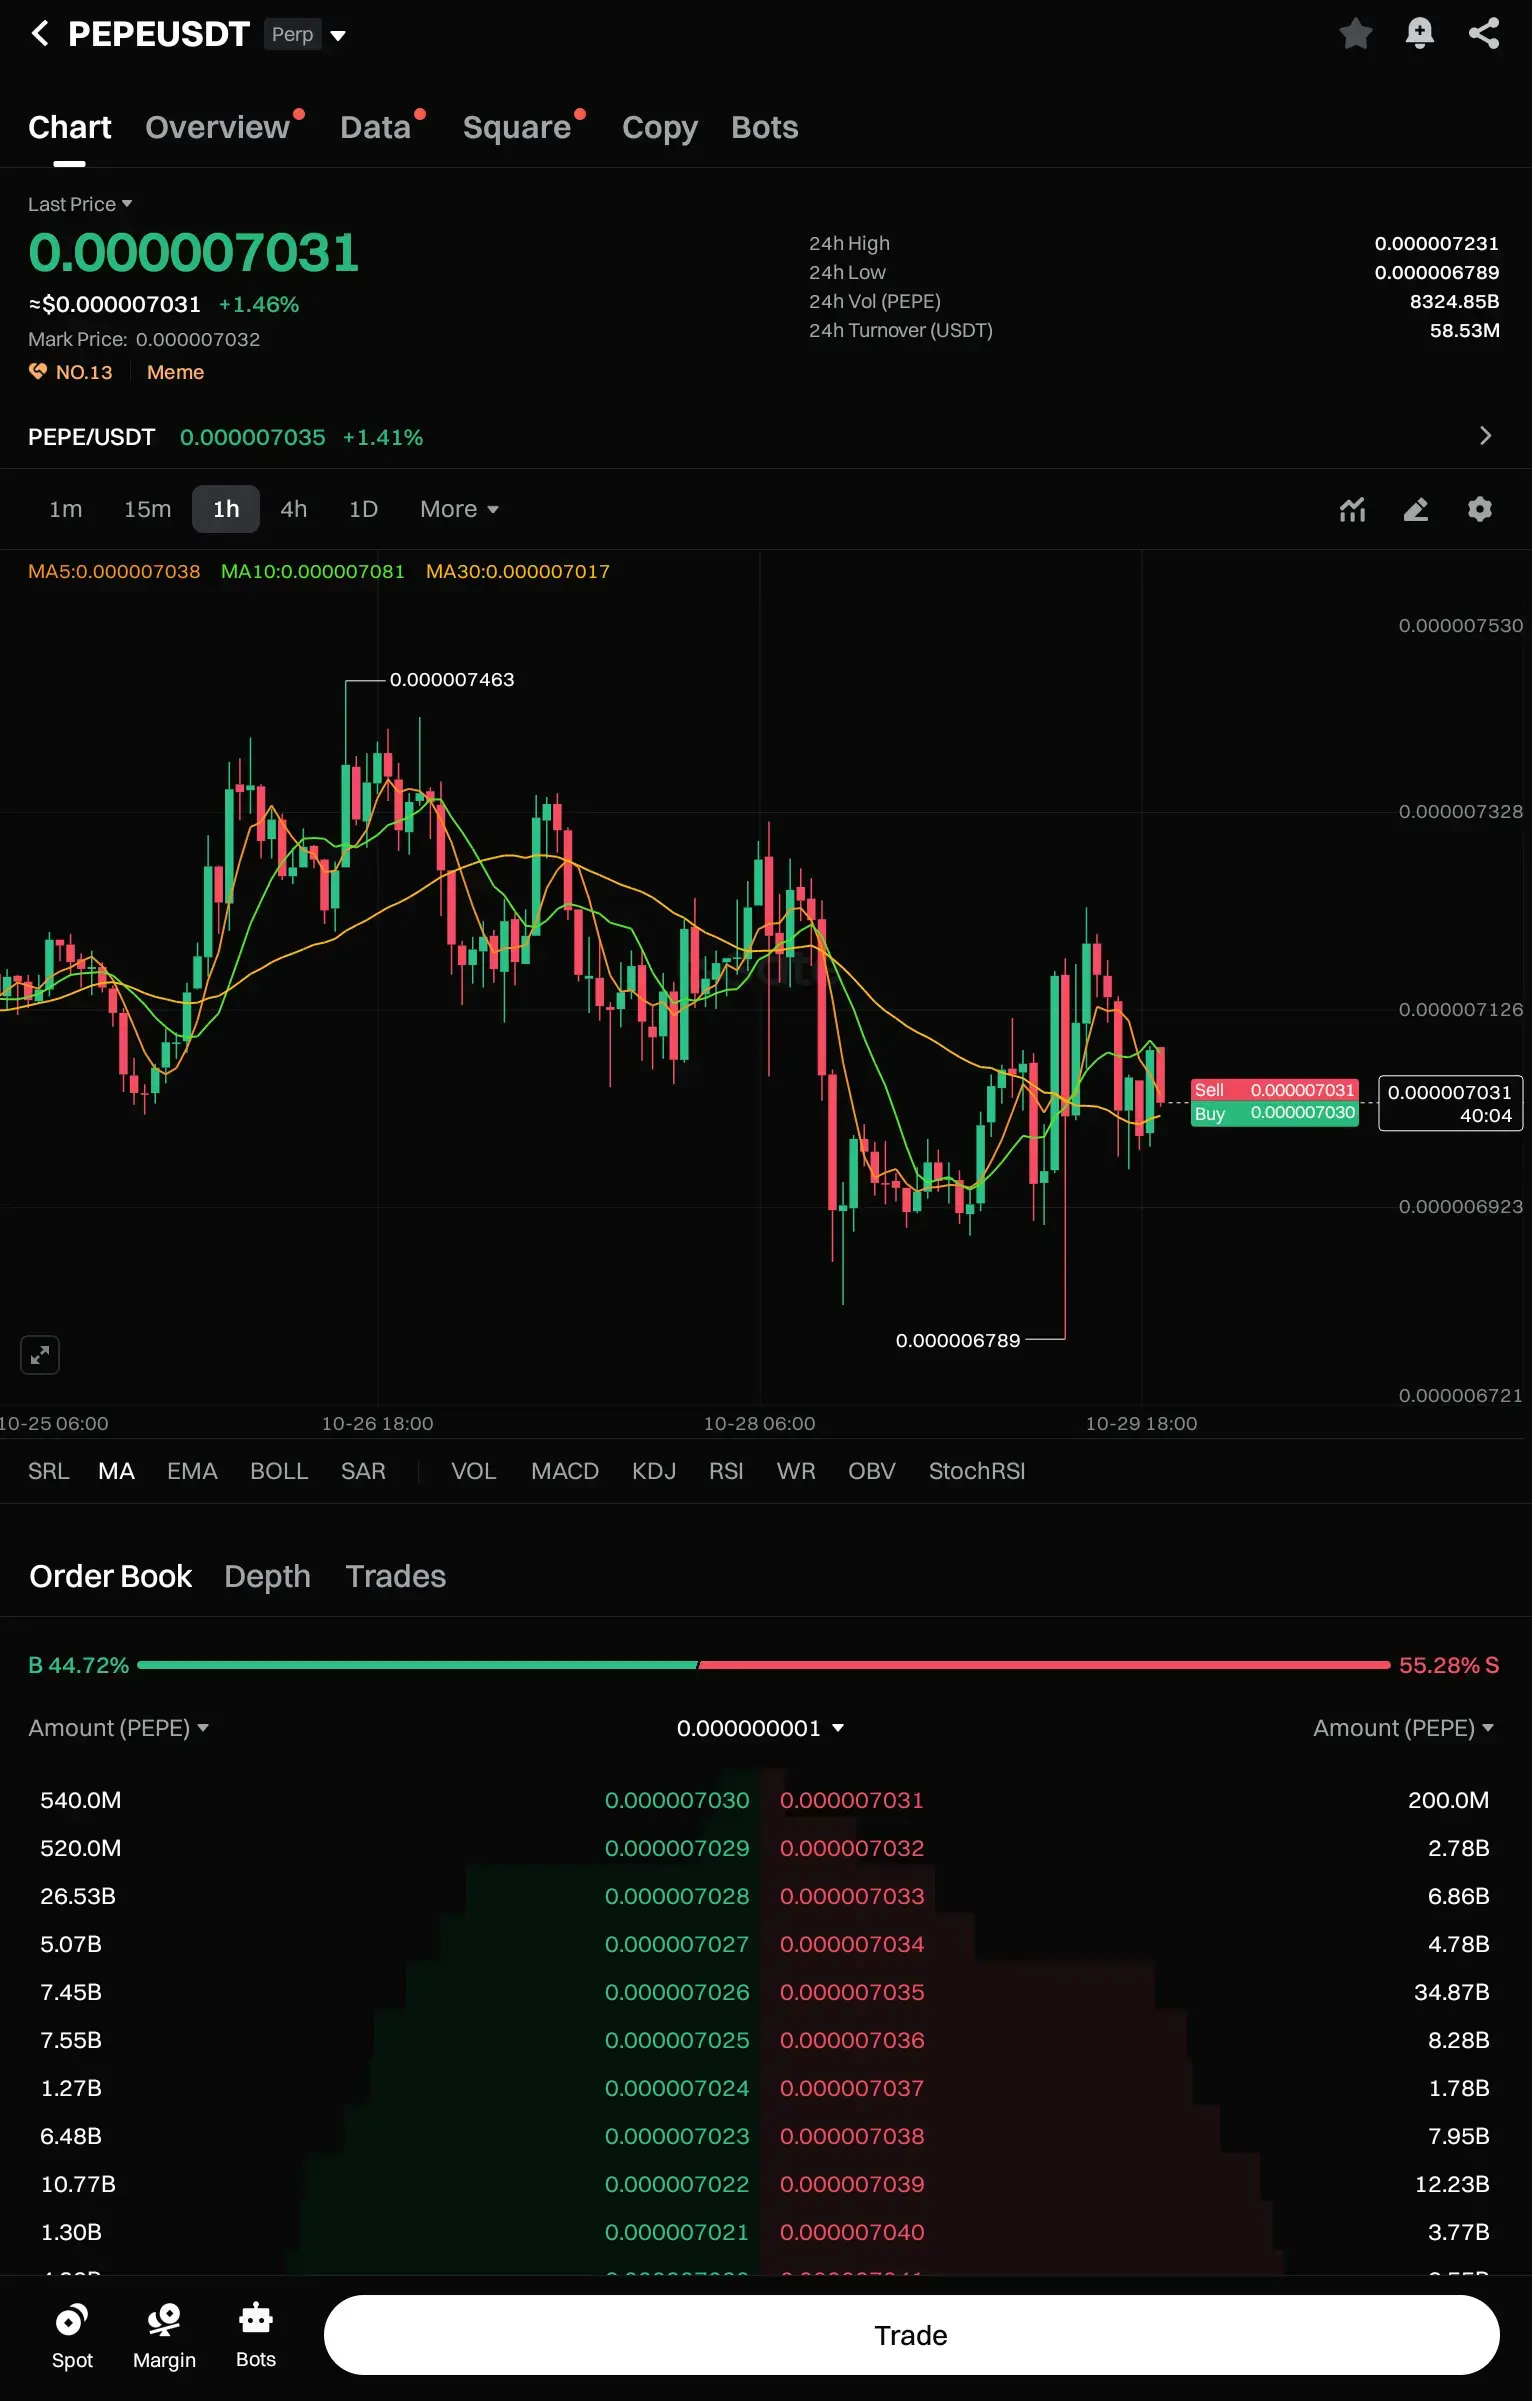1535x2401 pixels.
Task: Select bid price 0.000007030
Action: tap(677, 1800)
